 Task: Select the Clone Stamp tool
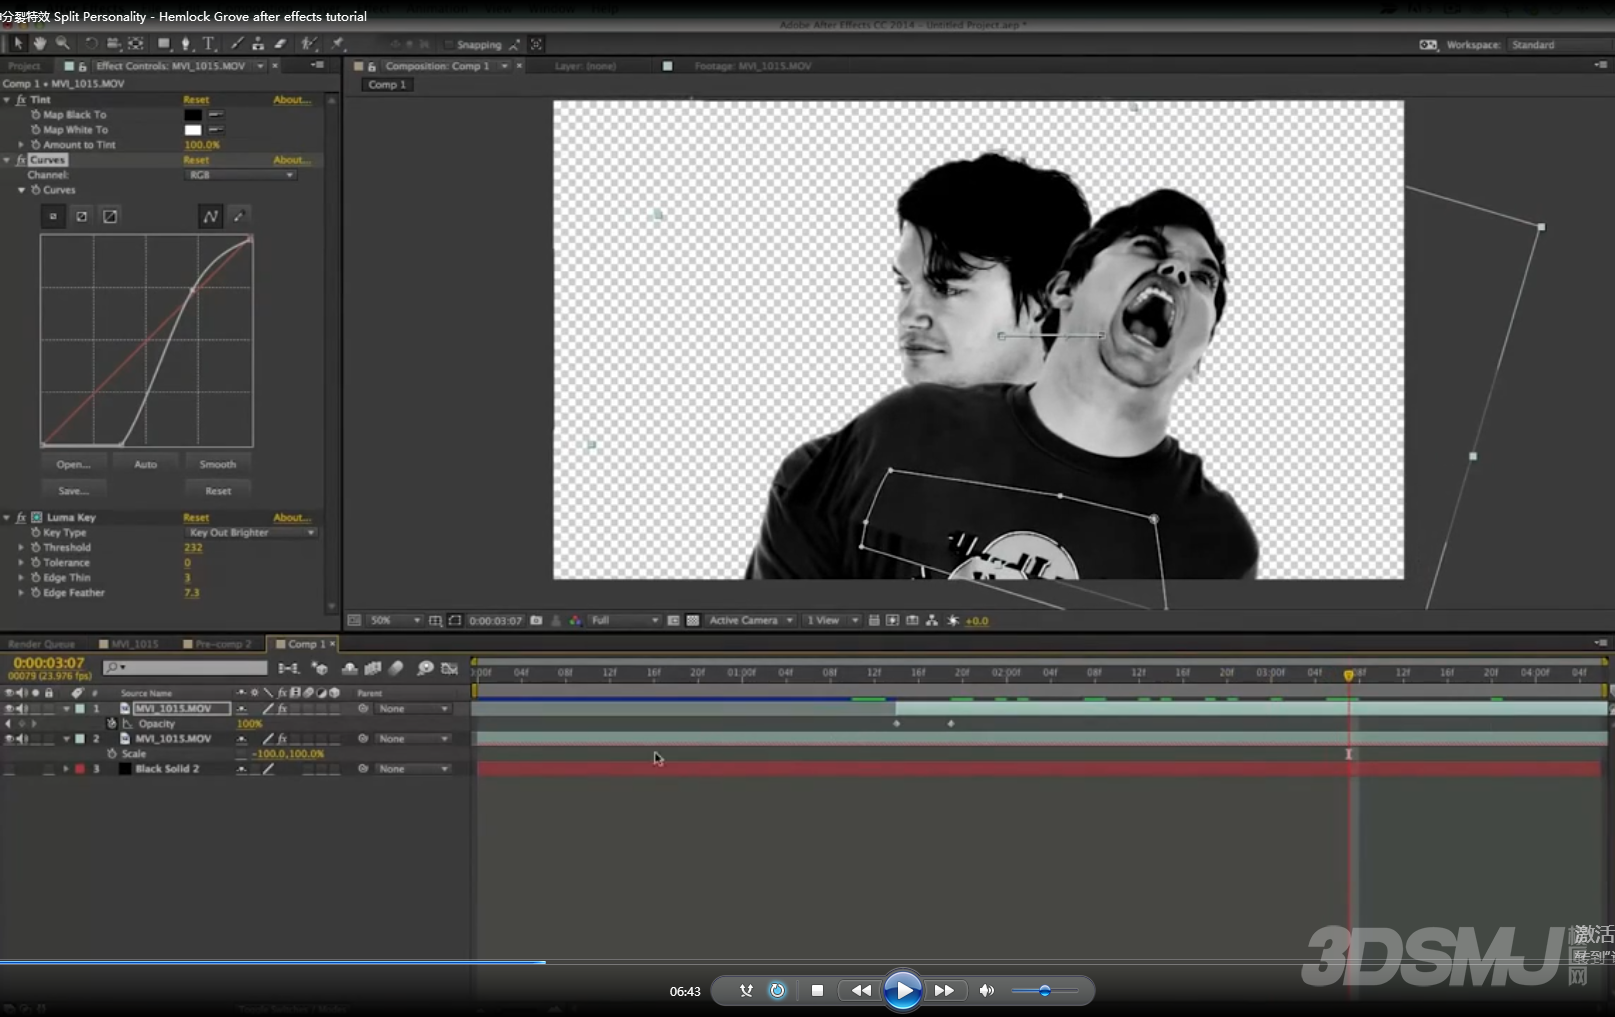pyautogui.click(x=258, y=44)
